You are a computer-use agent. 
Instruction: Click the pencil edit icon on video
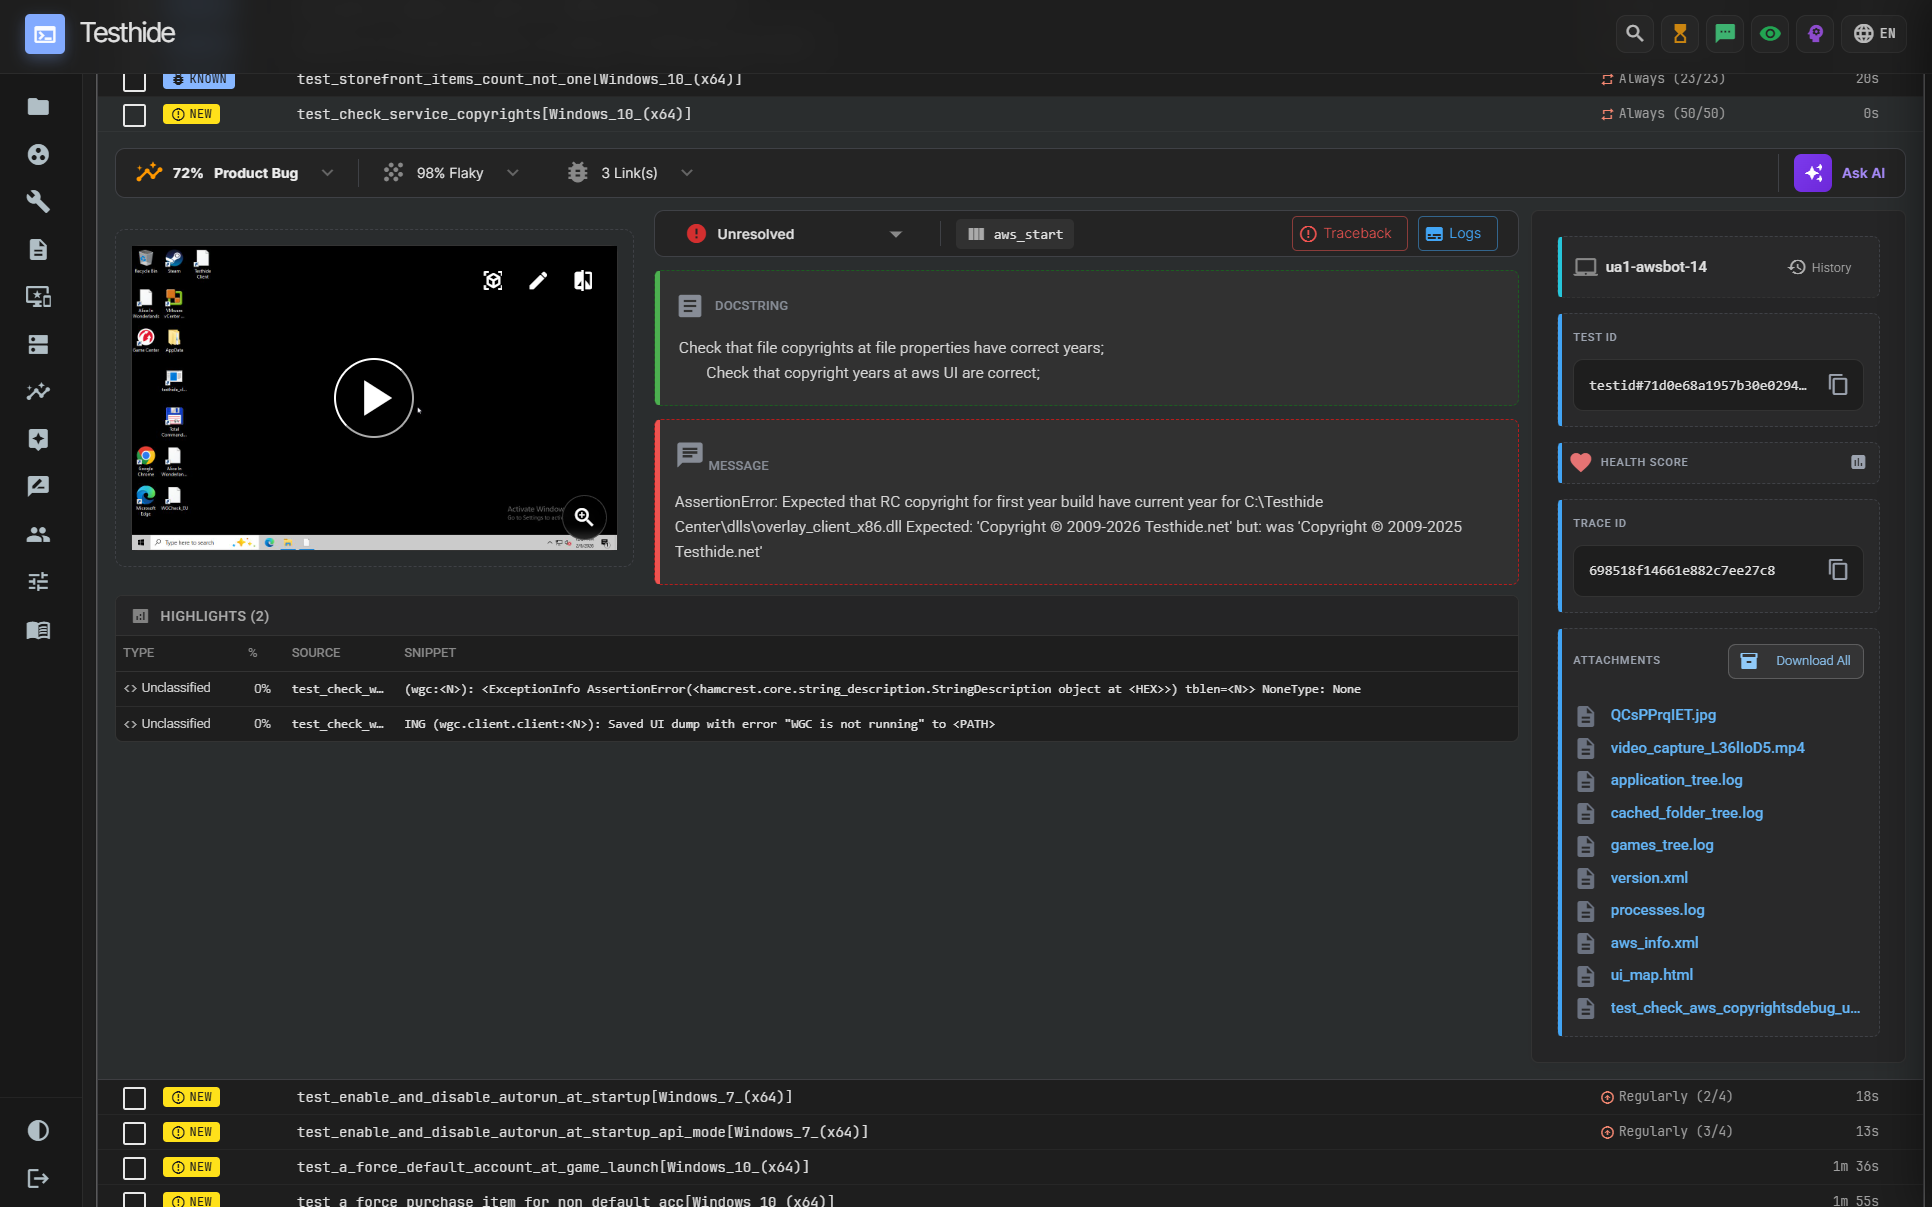point(538,280)
